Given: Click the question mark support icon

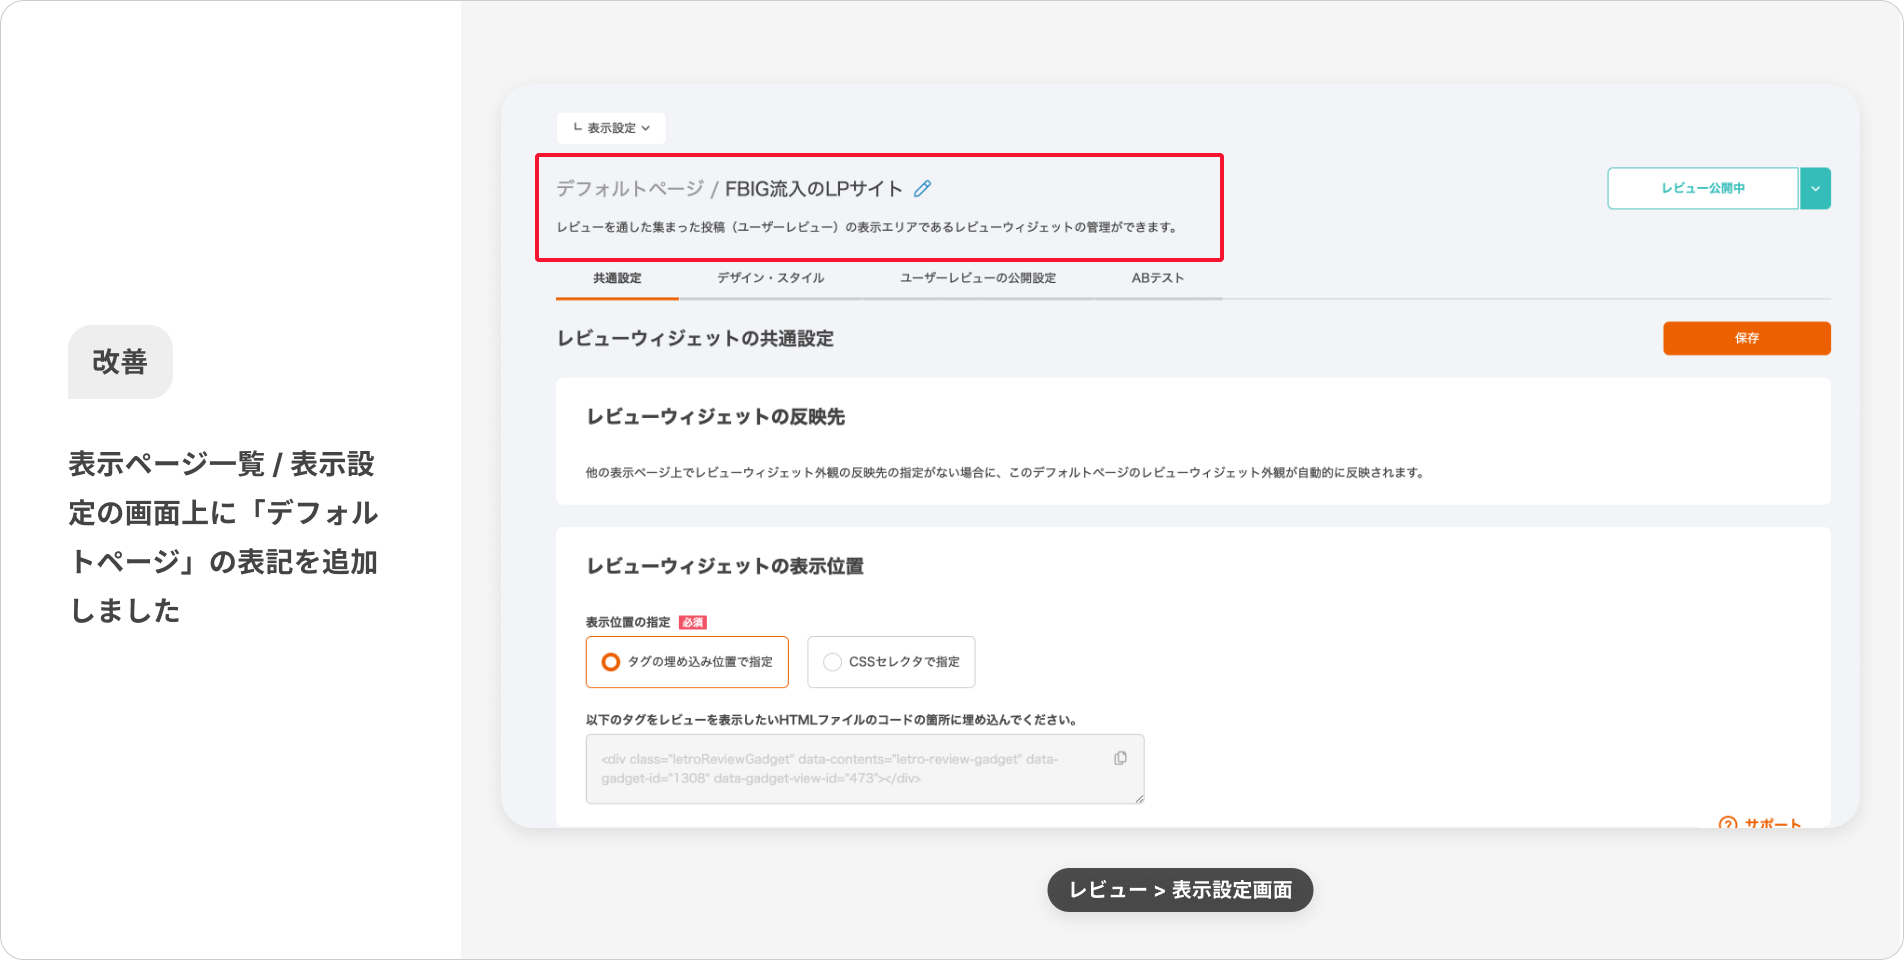Looking at the screenshot, I should tap(1727, 823).
